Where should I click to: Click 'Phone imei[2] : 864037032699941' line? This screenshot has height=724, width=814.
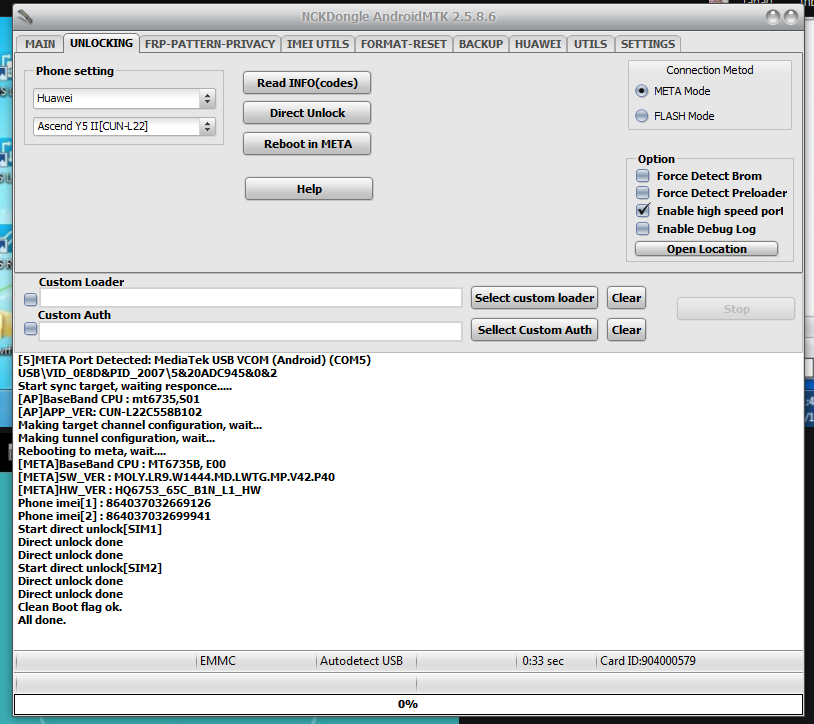click(x=114, y=516)
